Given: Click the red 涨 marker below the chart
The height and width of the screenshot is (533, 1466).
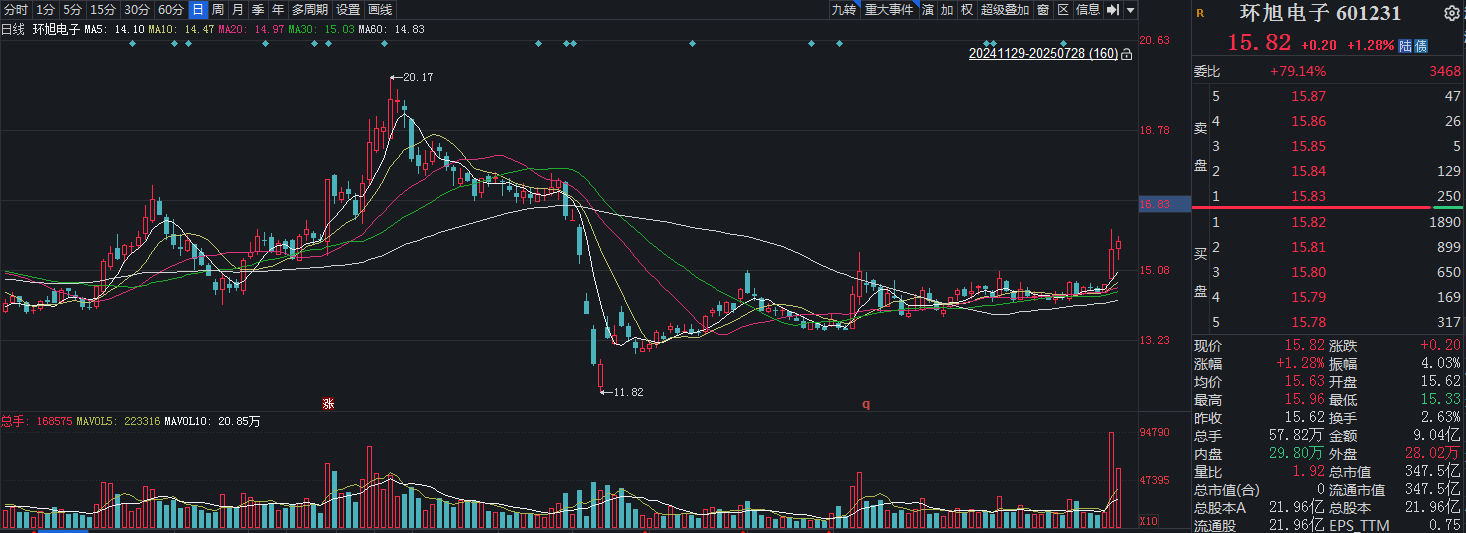Looking at the screenshot, I should click(x=327, y=404).
